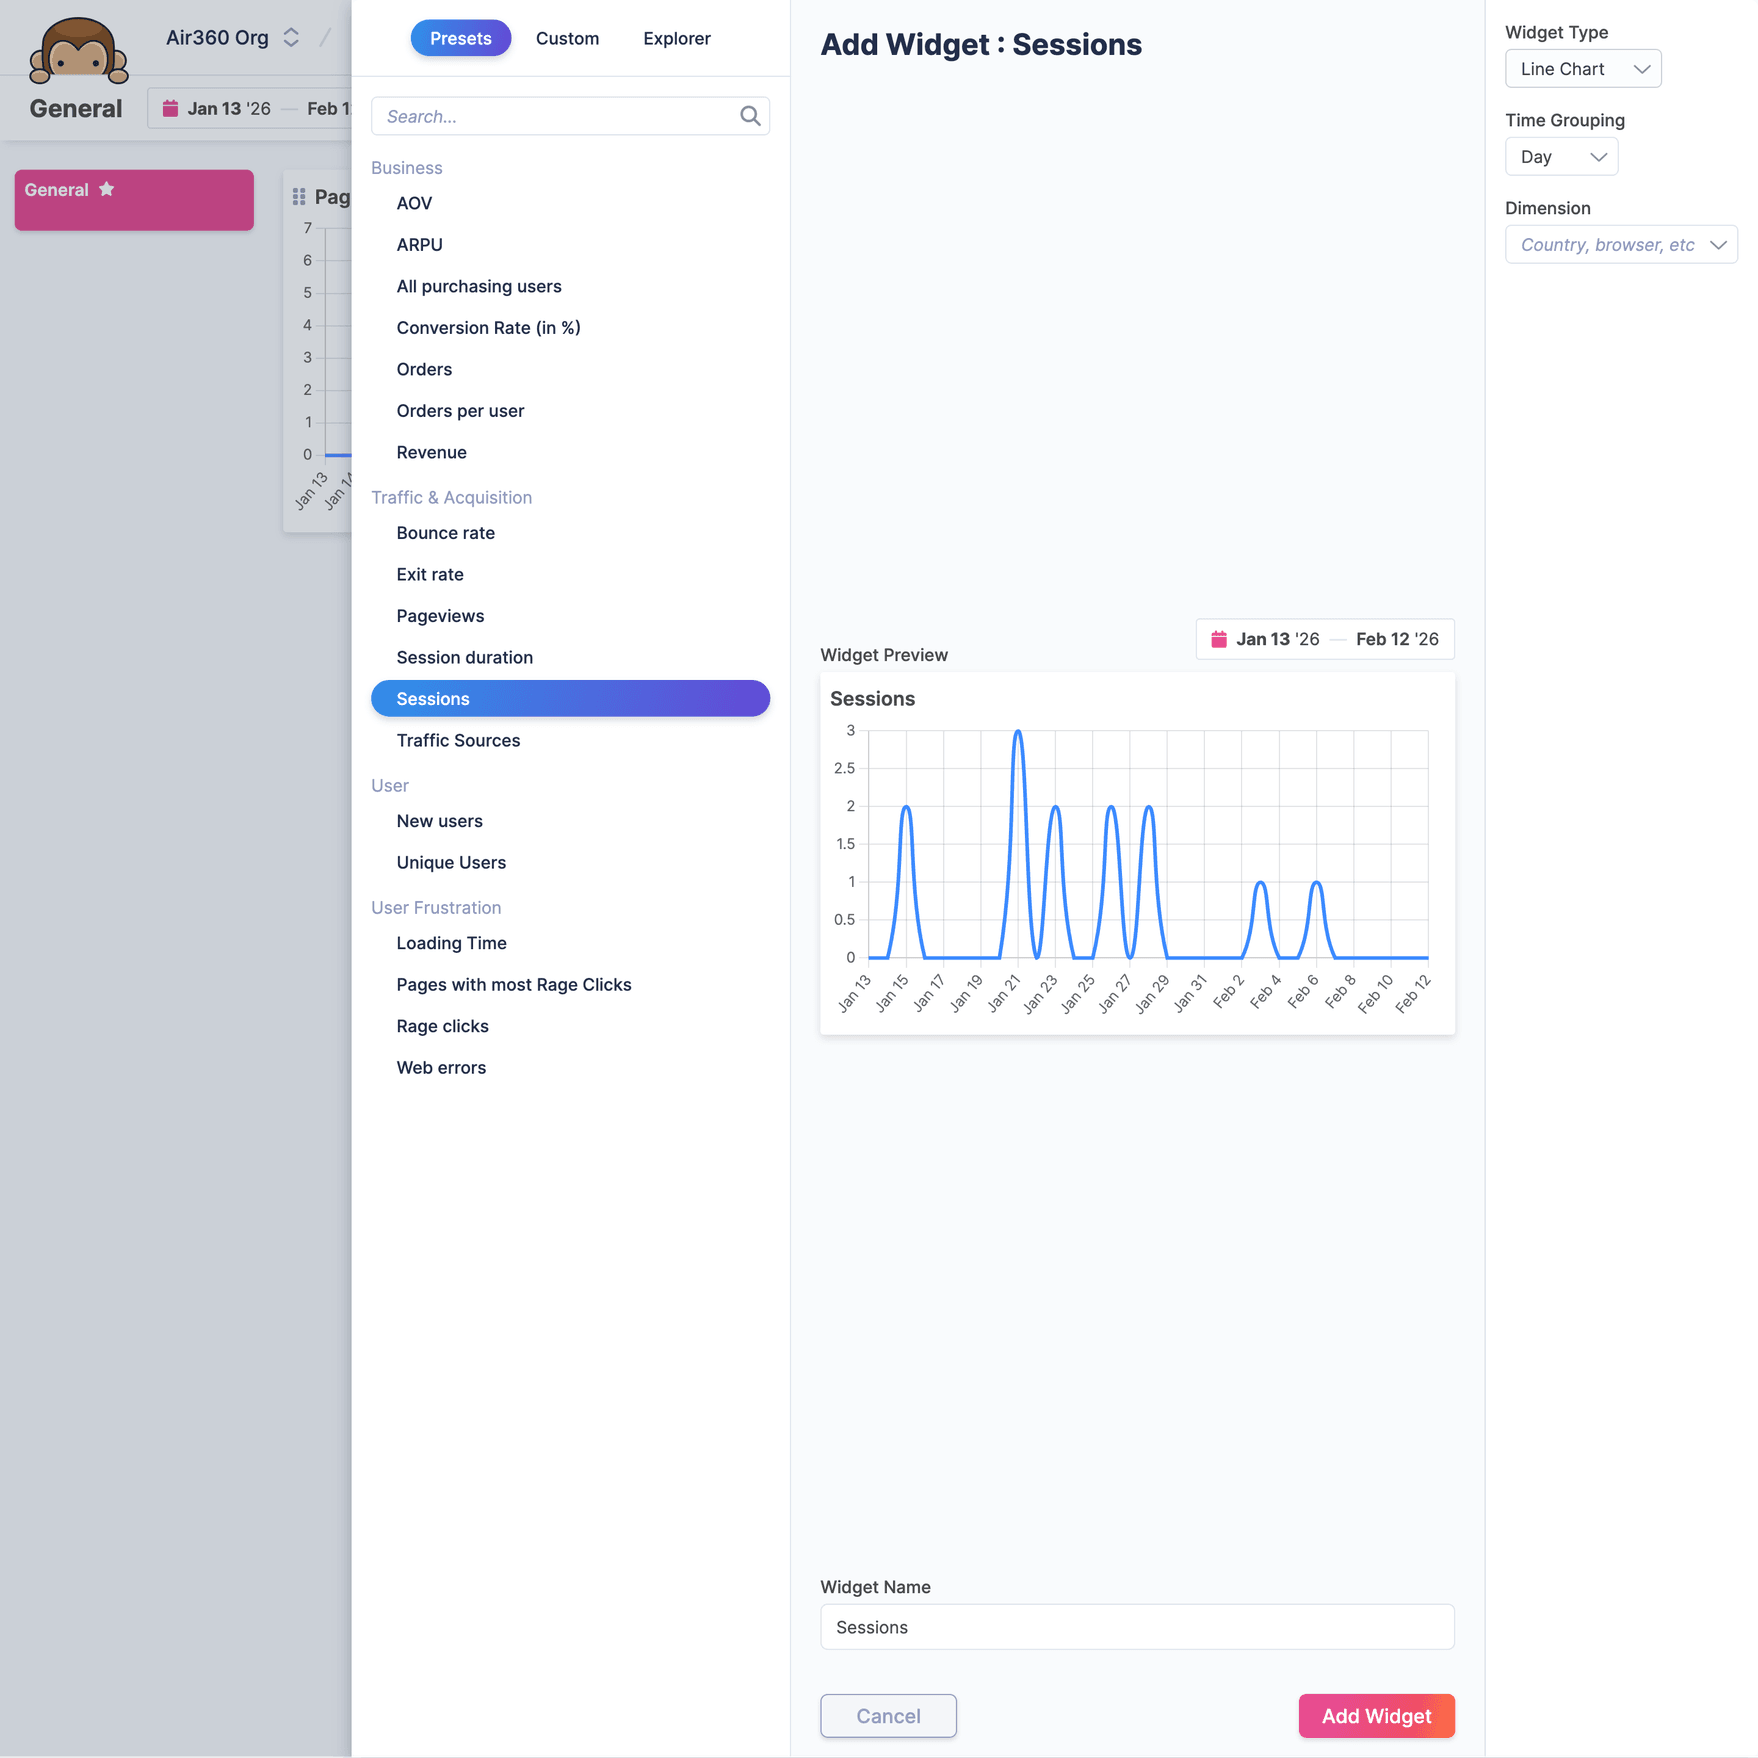Switch to the Custom tab
The width and height of the screenshot is (1758, 1758).
(x=567, y=38)
